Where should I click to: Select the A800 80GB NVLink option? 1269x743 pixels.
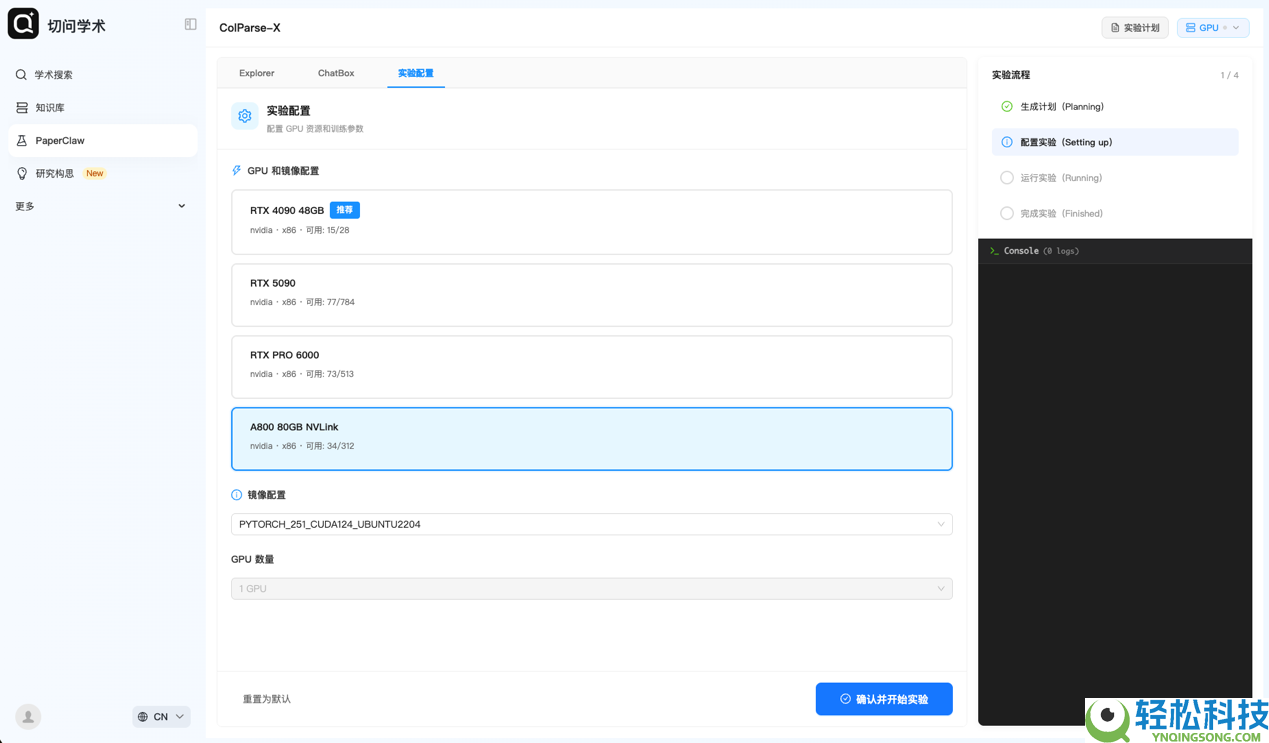click(592, 439)
